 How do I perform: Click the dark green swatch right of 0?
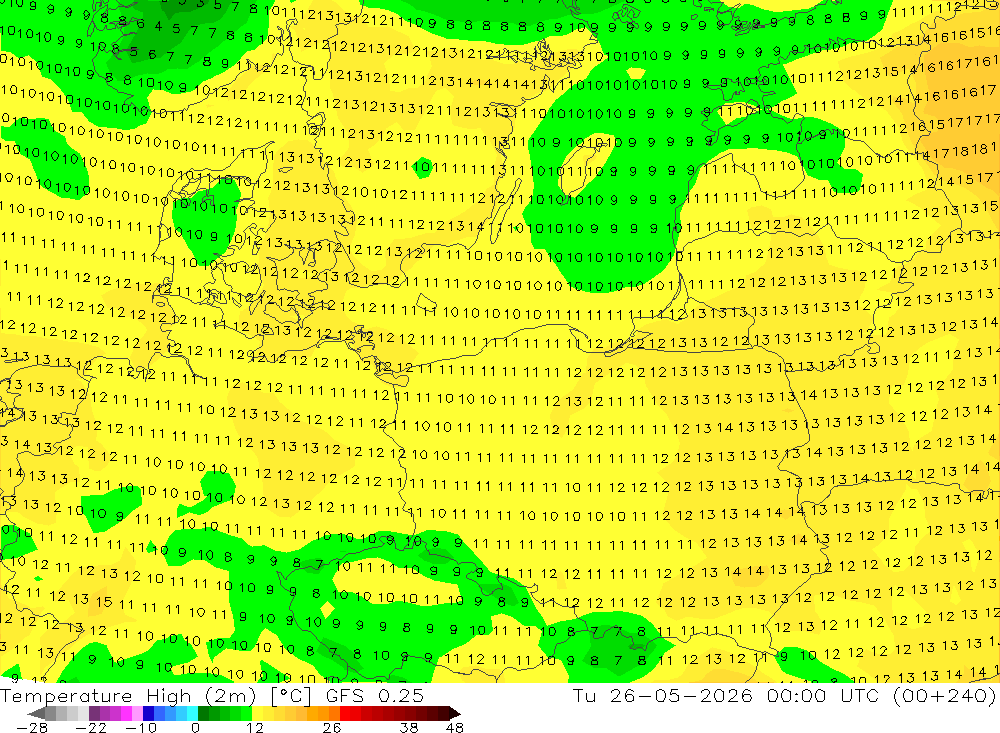click(x=203, y=713)
